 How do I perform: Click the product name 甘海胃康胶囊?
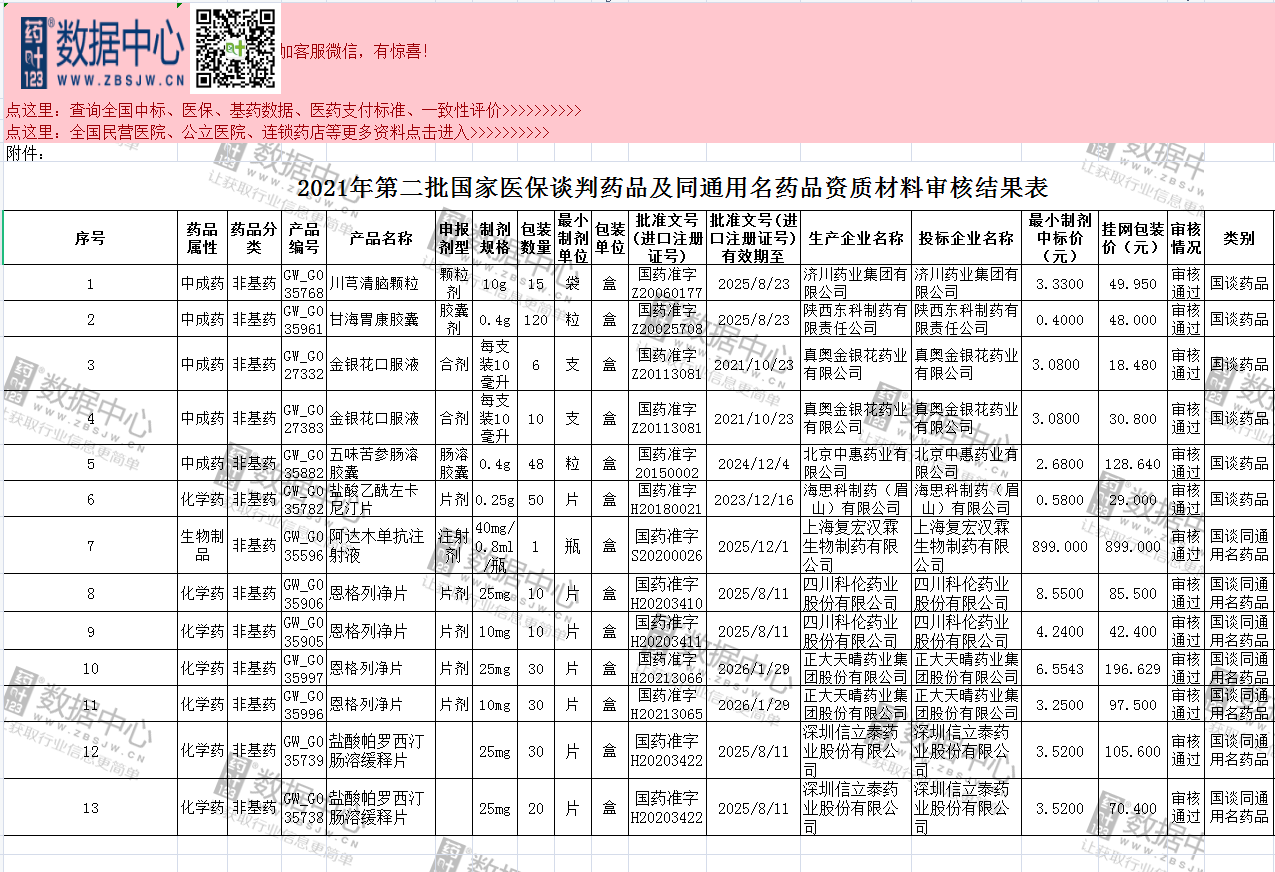pos(381,319)
